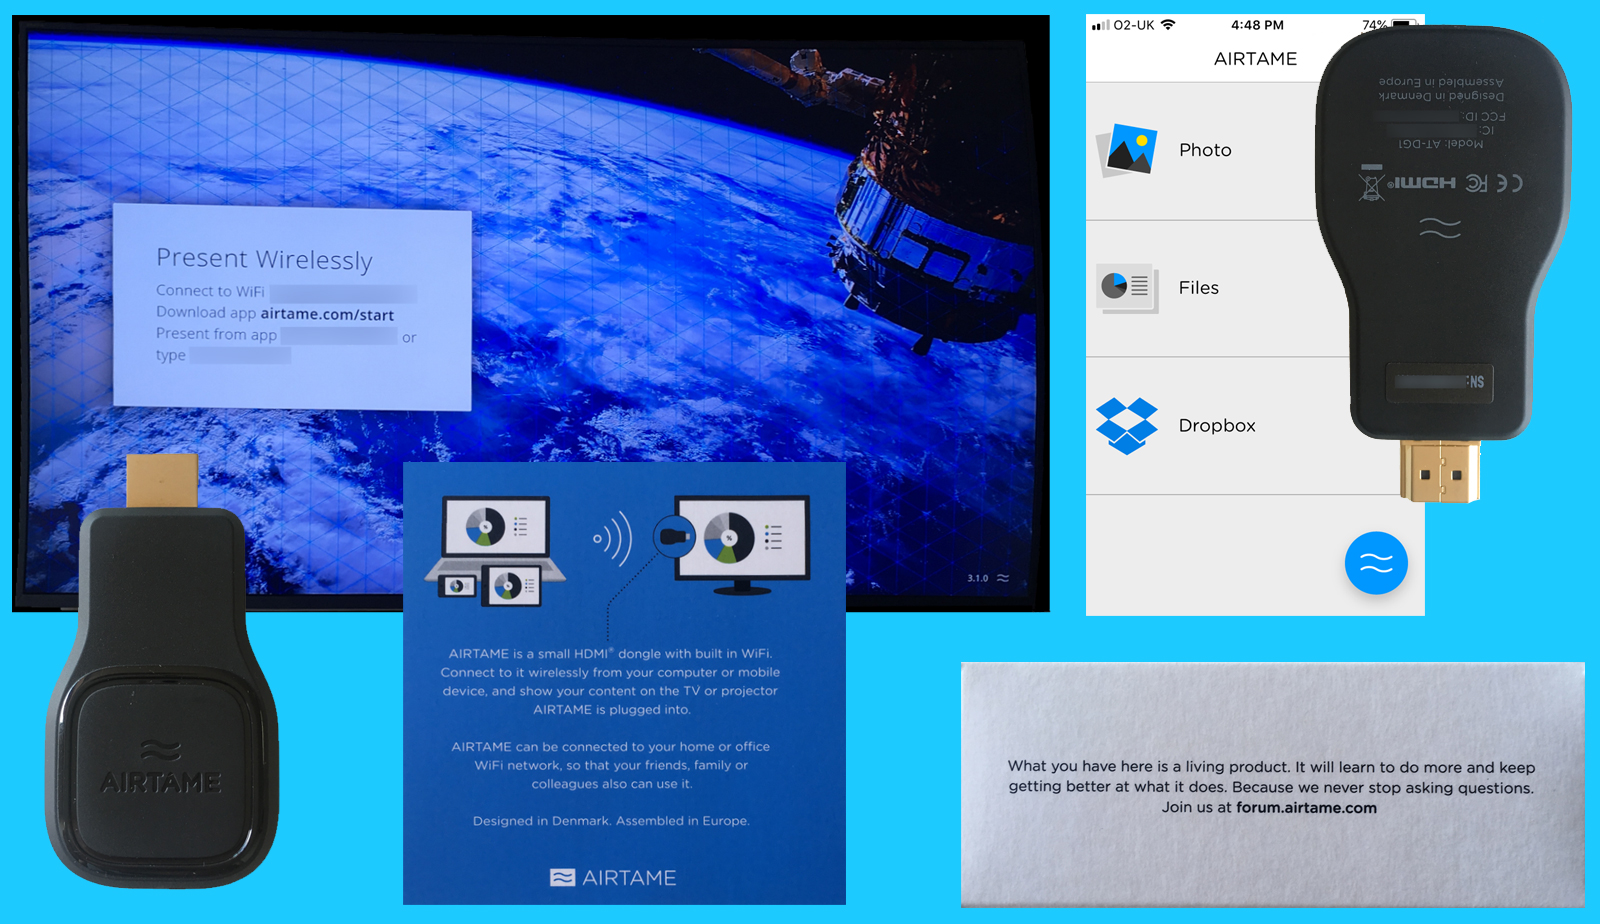Tap the blue round Airtame stream button
This screenshot has width=1600, height=924.
click(1376, 563)
